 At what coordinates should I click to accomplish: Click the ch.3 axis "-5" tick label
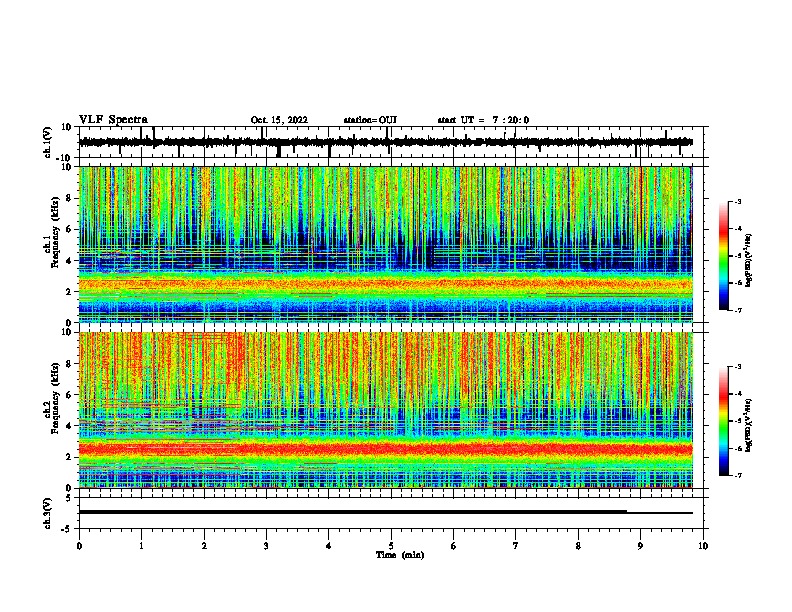[x=67, y=529]
